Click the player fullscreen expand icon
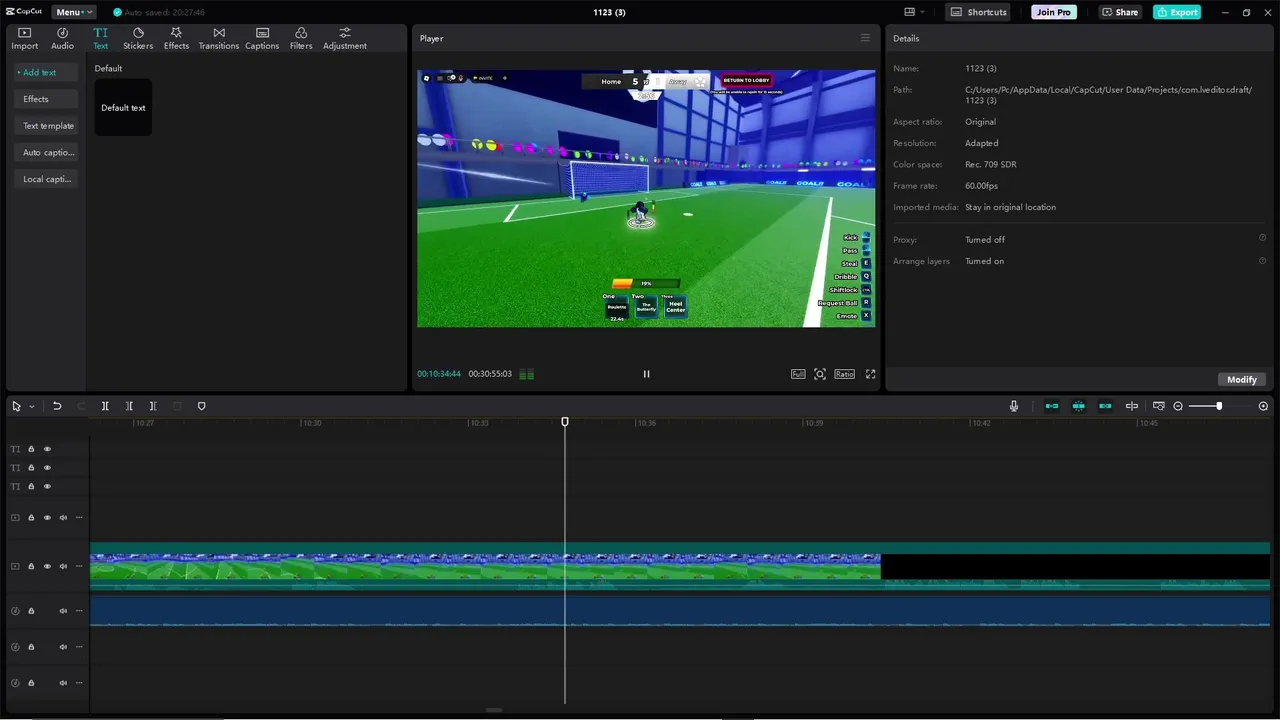The image size is (1280, 720). 870,374
